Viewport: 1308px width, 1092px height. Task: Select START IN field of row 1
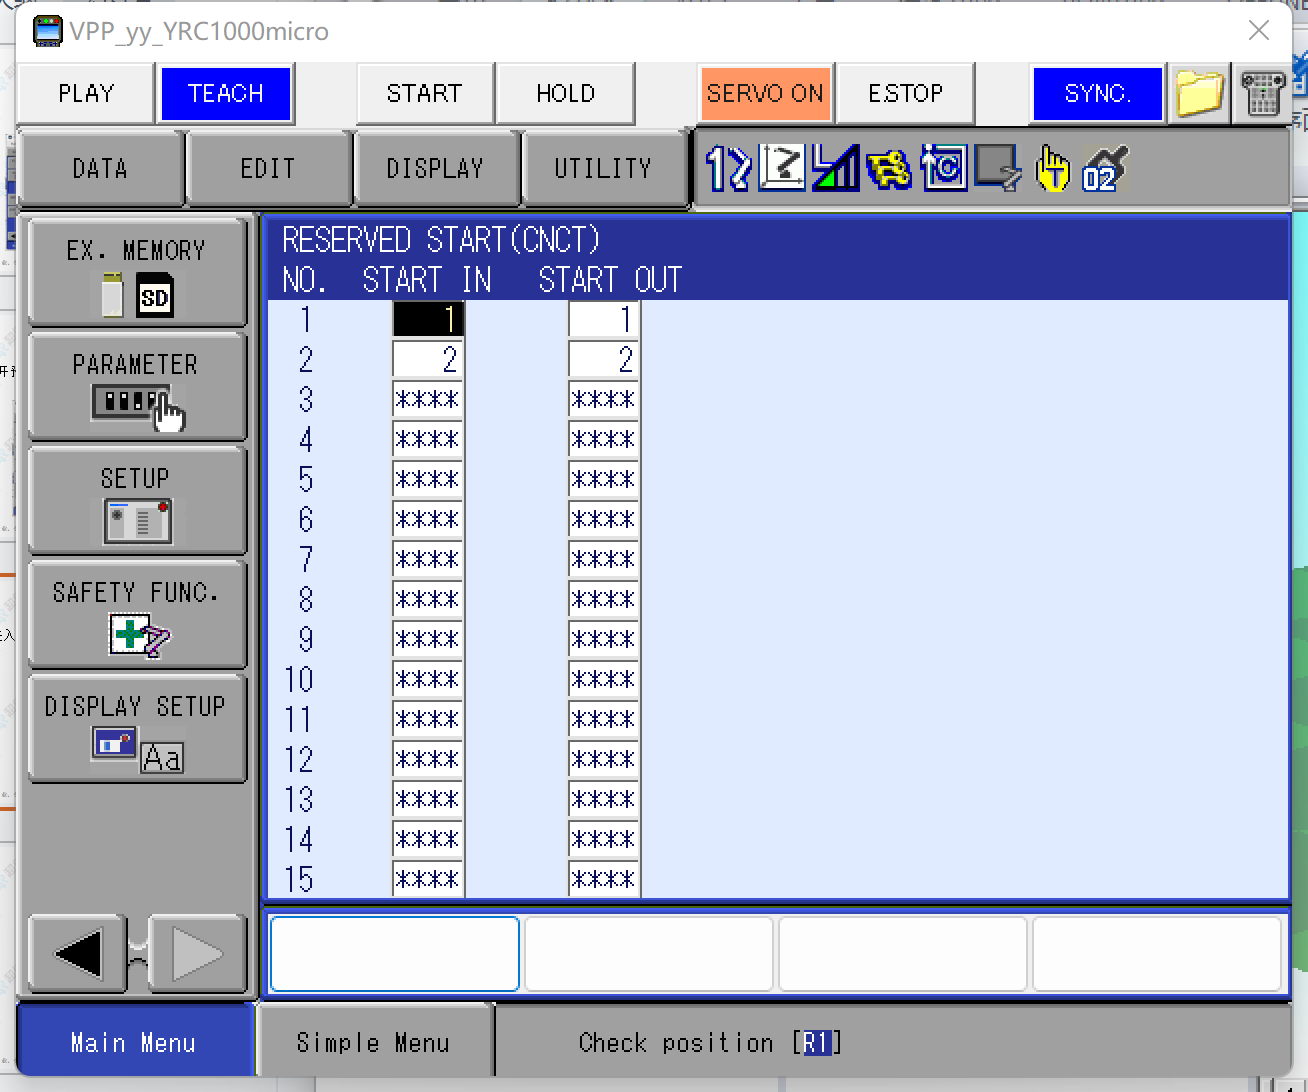point(427,319)
